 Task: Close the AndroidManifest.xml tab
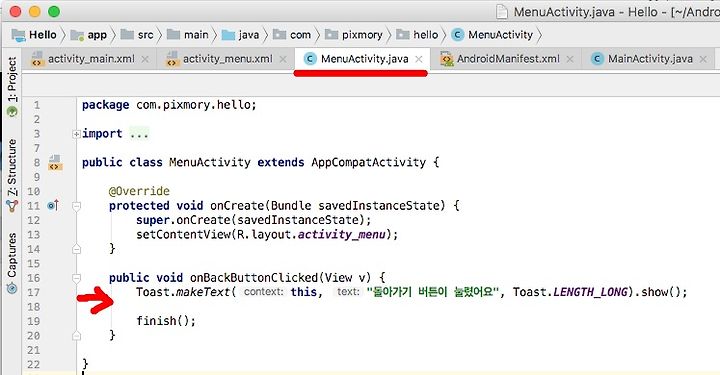pos(570,59)
